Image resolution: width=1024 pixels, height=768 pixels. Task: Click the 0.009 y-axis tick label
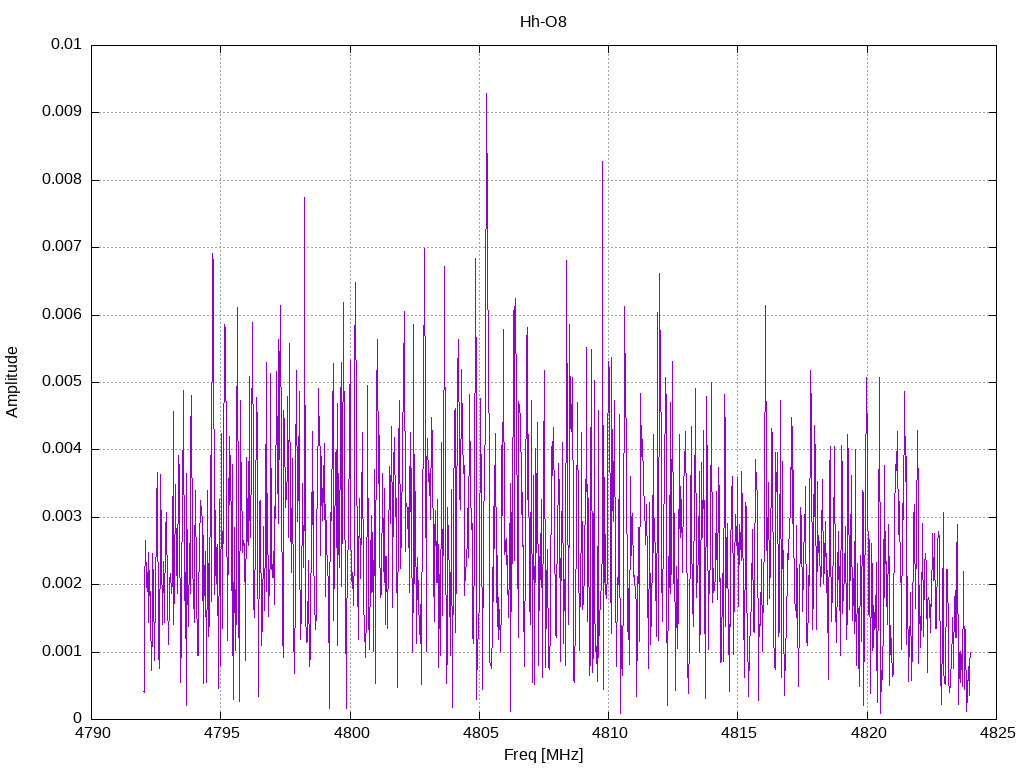click(61, 111)
